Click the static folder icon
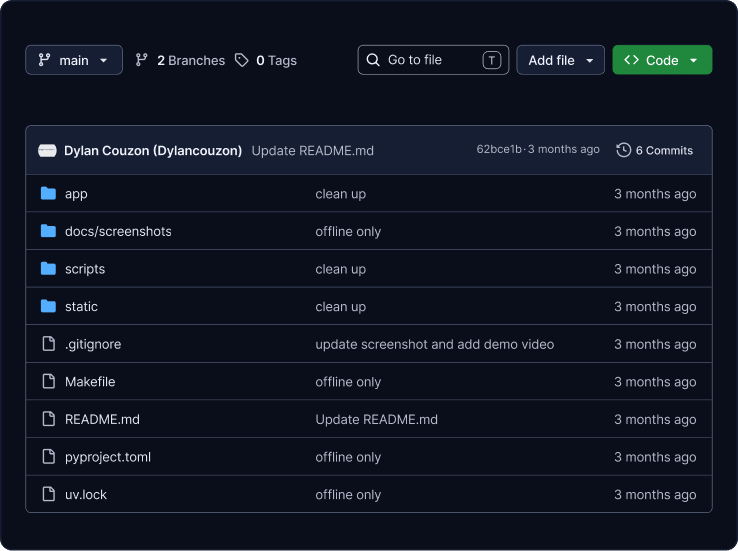Screen dimensions: 738x551 (48, 306)
